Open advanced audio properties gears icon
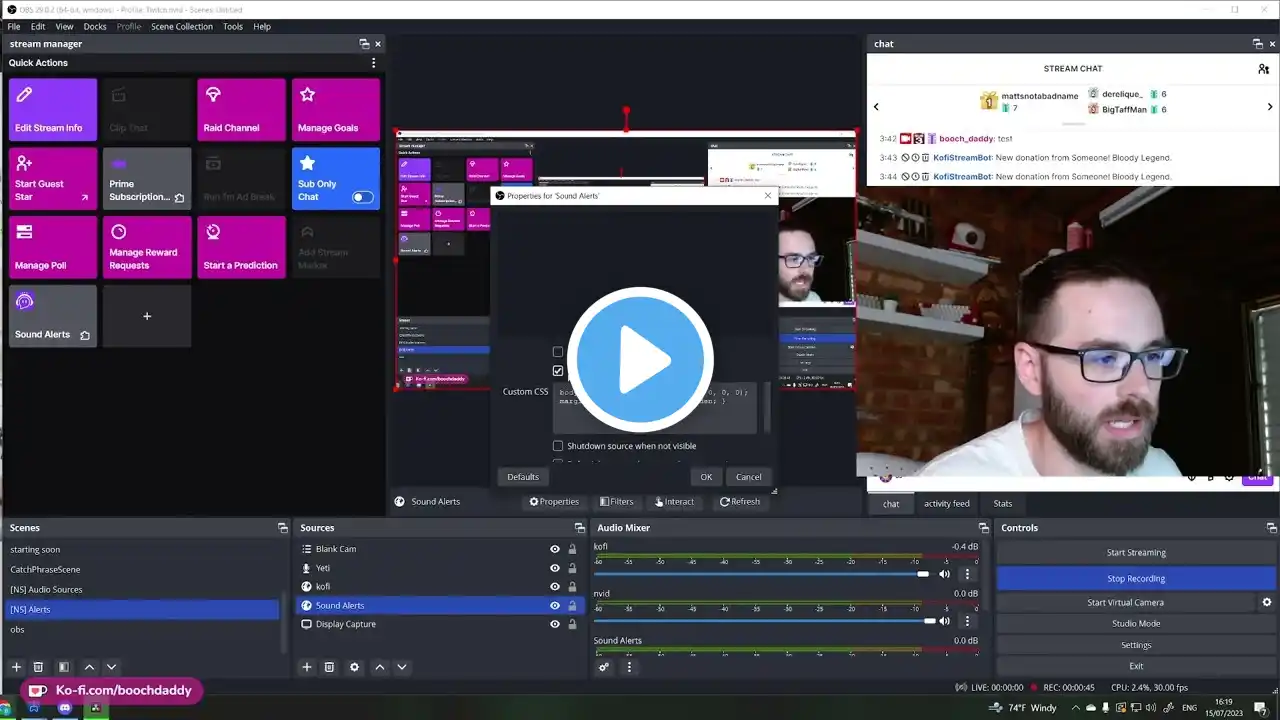 coord(604,667)
